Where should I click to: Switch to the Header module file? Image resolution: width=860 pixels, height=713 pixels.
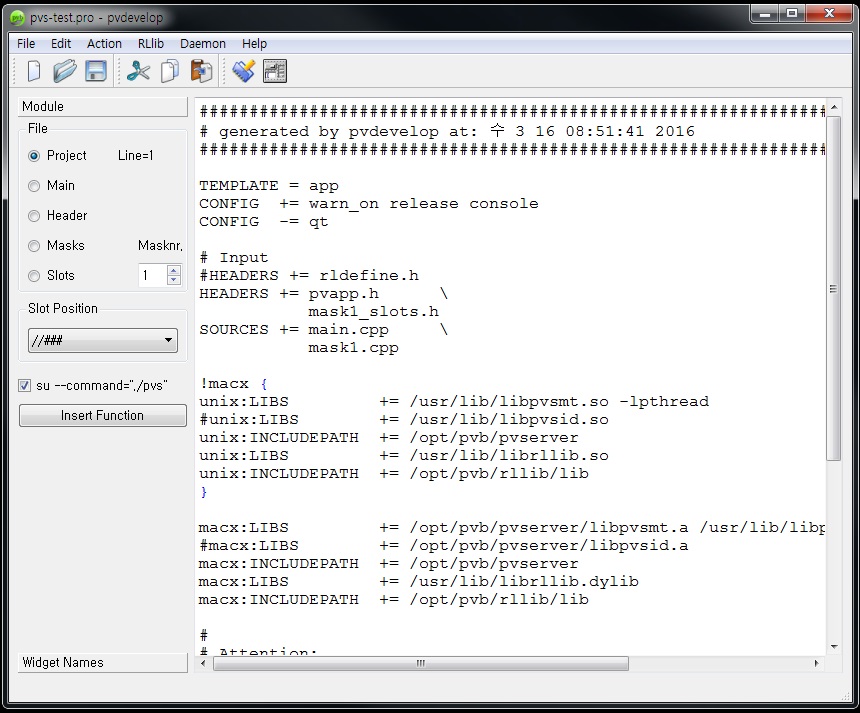coord(36,215)
